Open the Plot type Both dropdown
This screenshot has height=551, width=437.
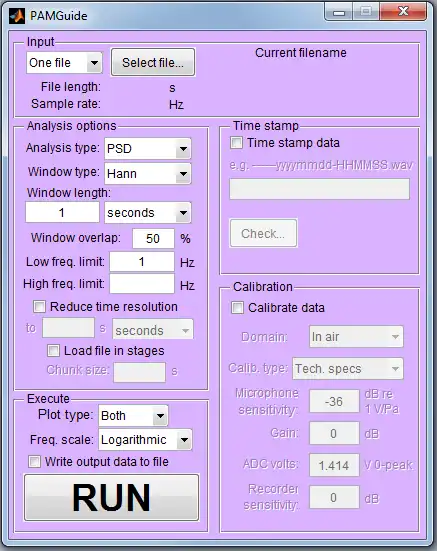pos(133,415)
